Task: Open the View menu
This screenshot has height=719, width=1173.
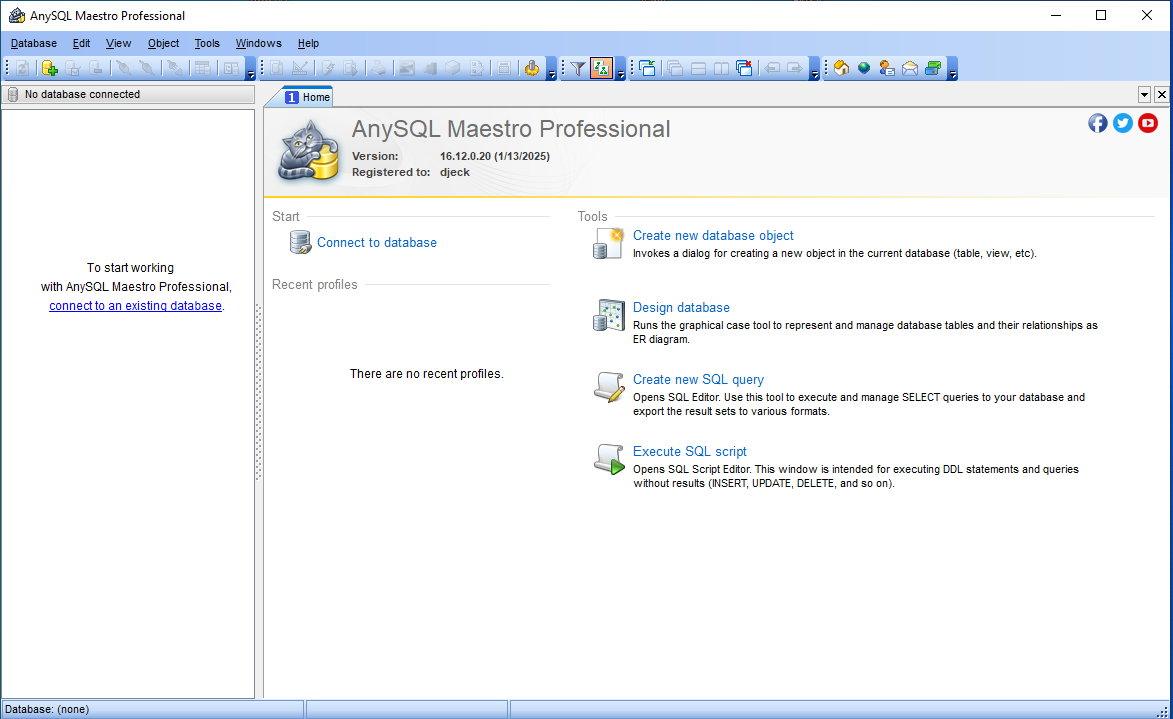Action: point(118,43)
